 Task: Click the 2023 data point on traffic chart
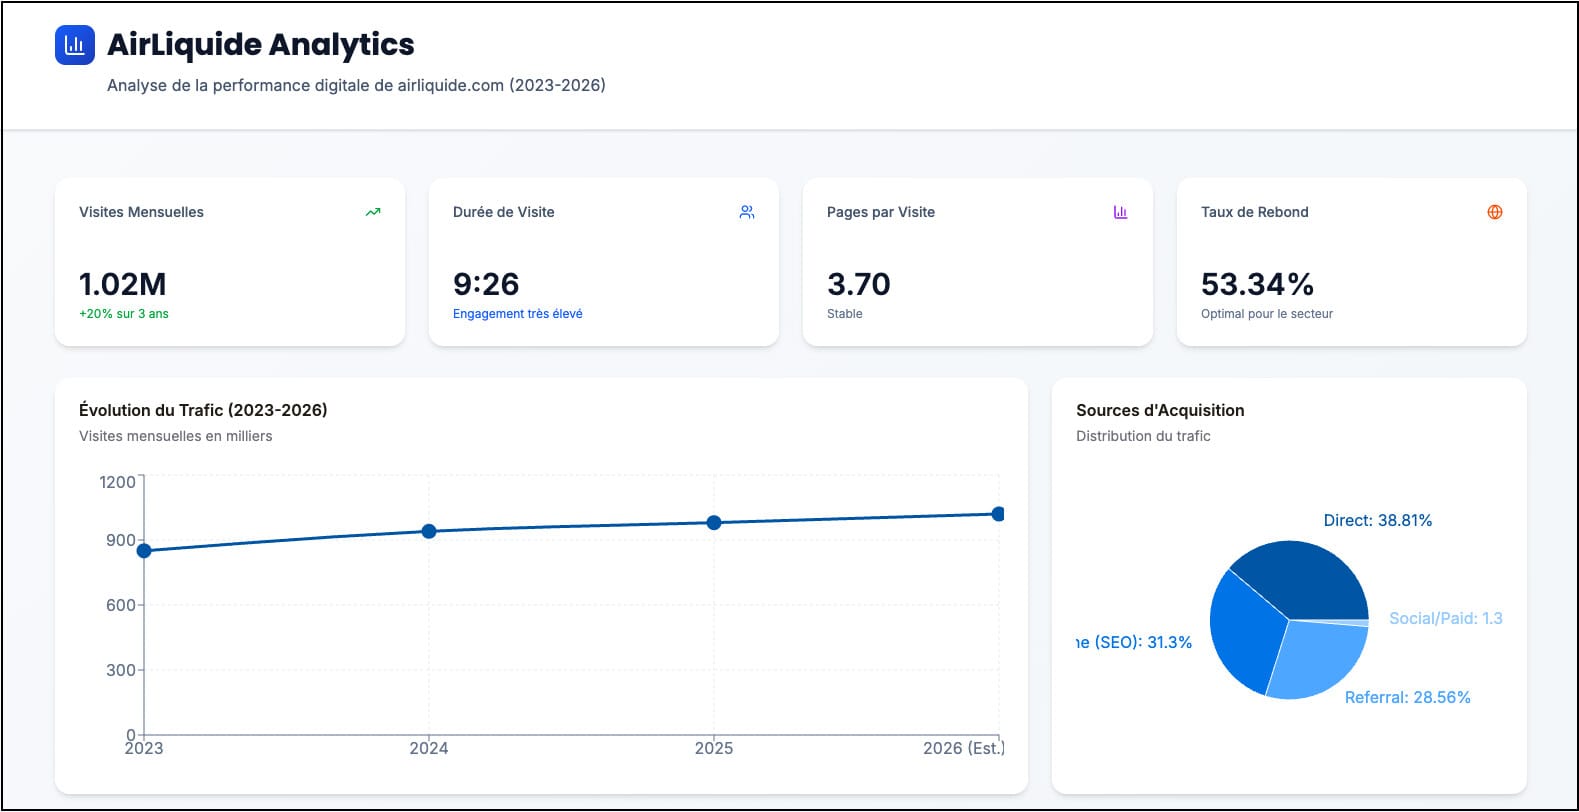click(144, 551)
